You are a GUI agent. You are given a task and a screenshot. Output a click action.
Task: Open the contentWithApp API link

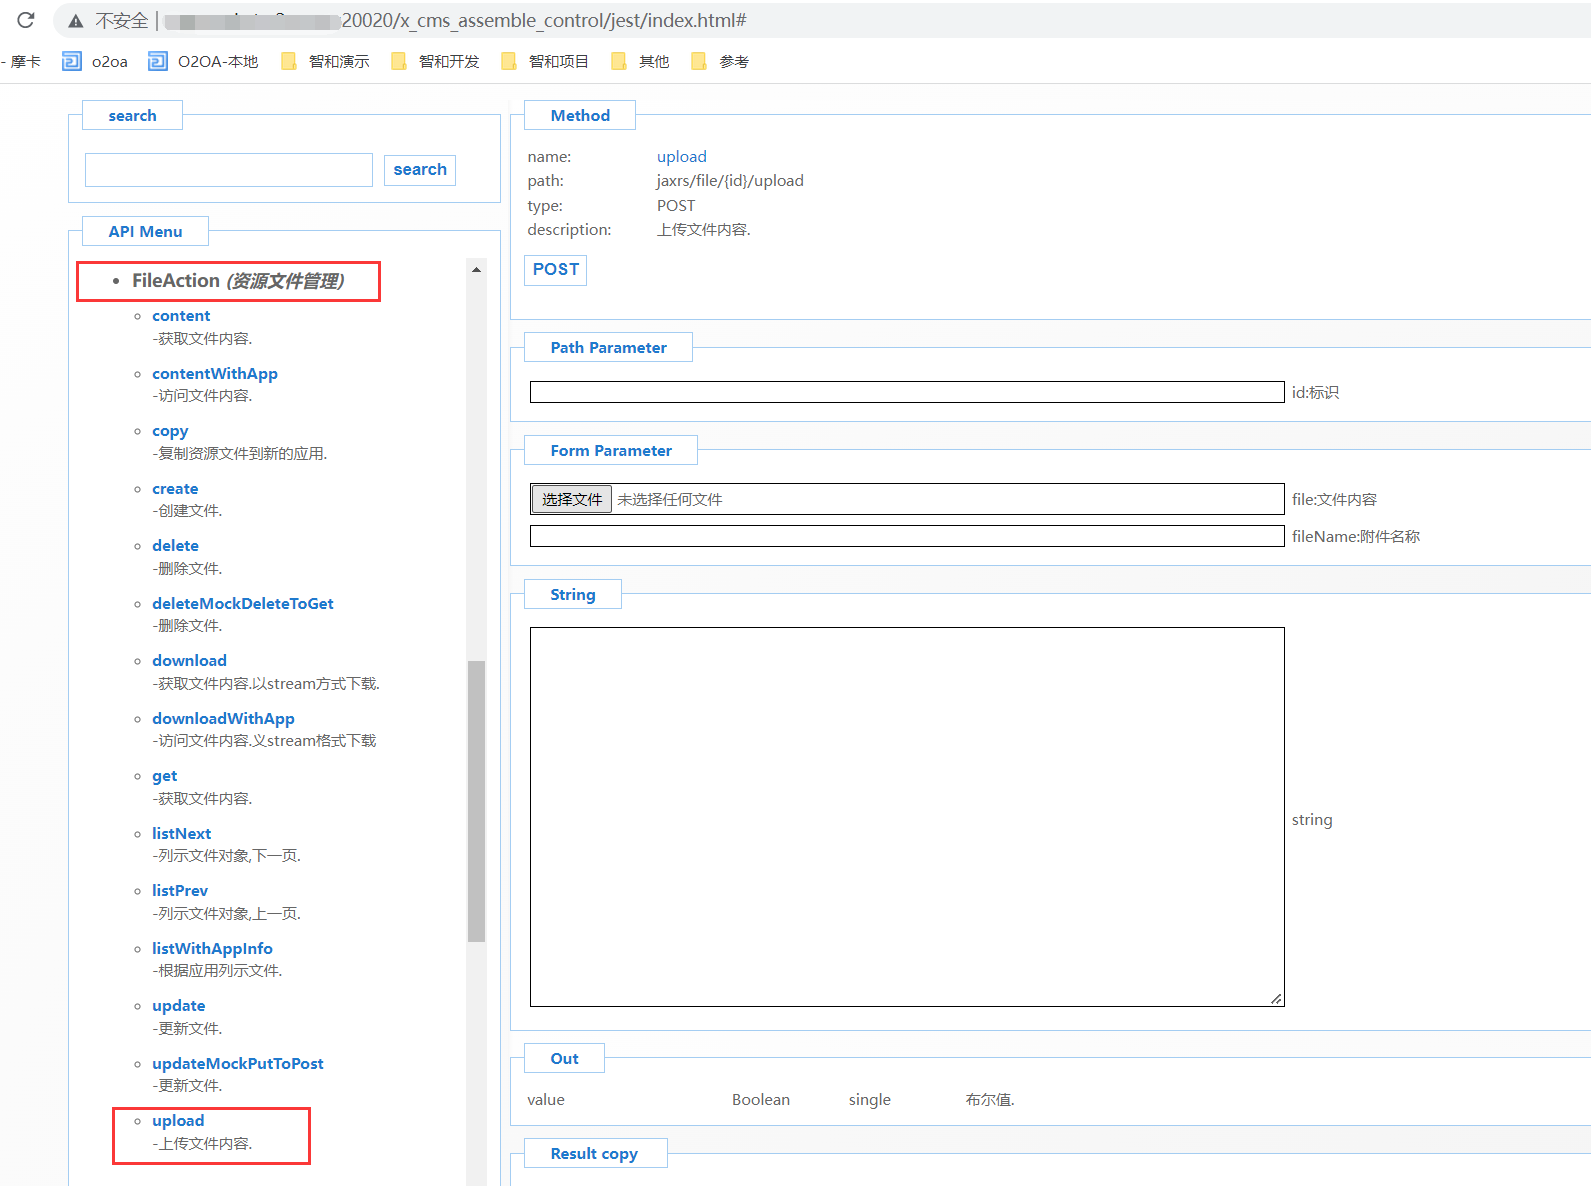tap(215, 374)
